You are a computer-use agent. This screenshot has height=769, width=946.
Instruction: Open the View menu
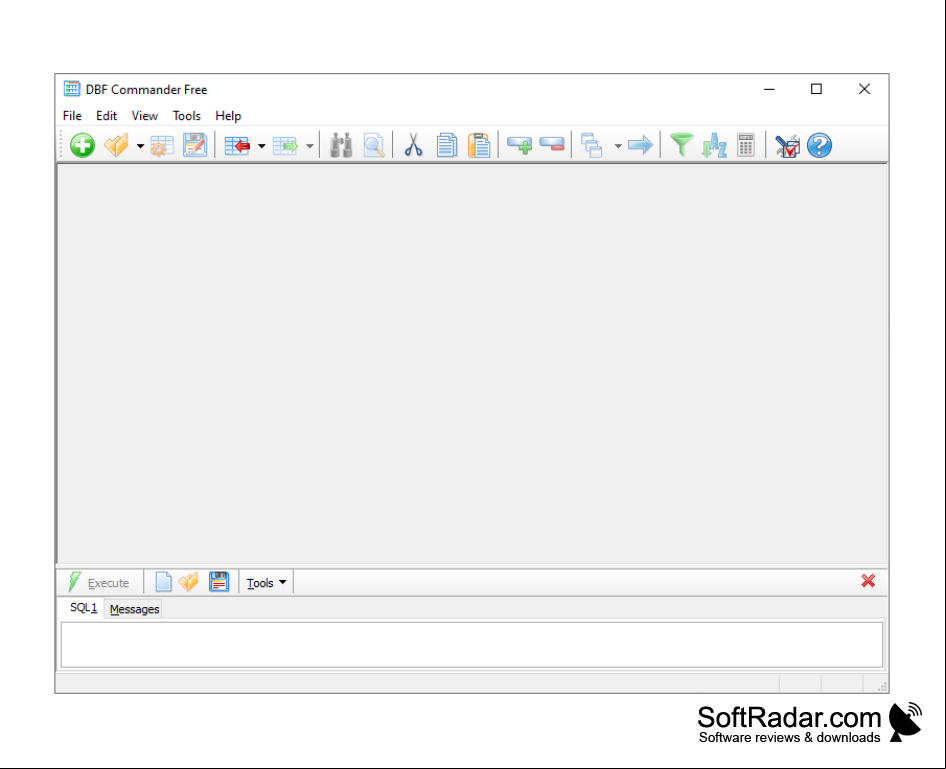145,116
